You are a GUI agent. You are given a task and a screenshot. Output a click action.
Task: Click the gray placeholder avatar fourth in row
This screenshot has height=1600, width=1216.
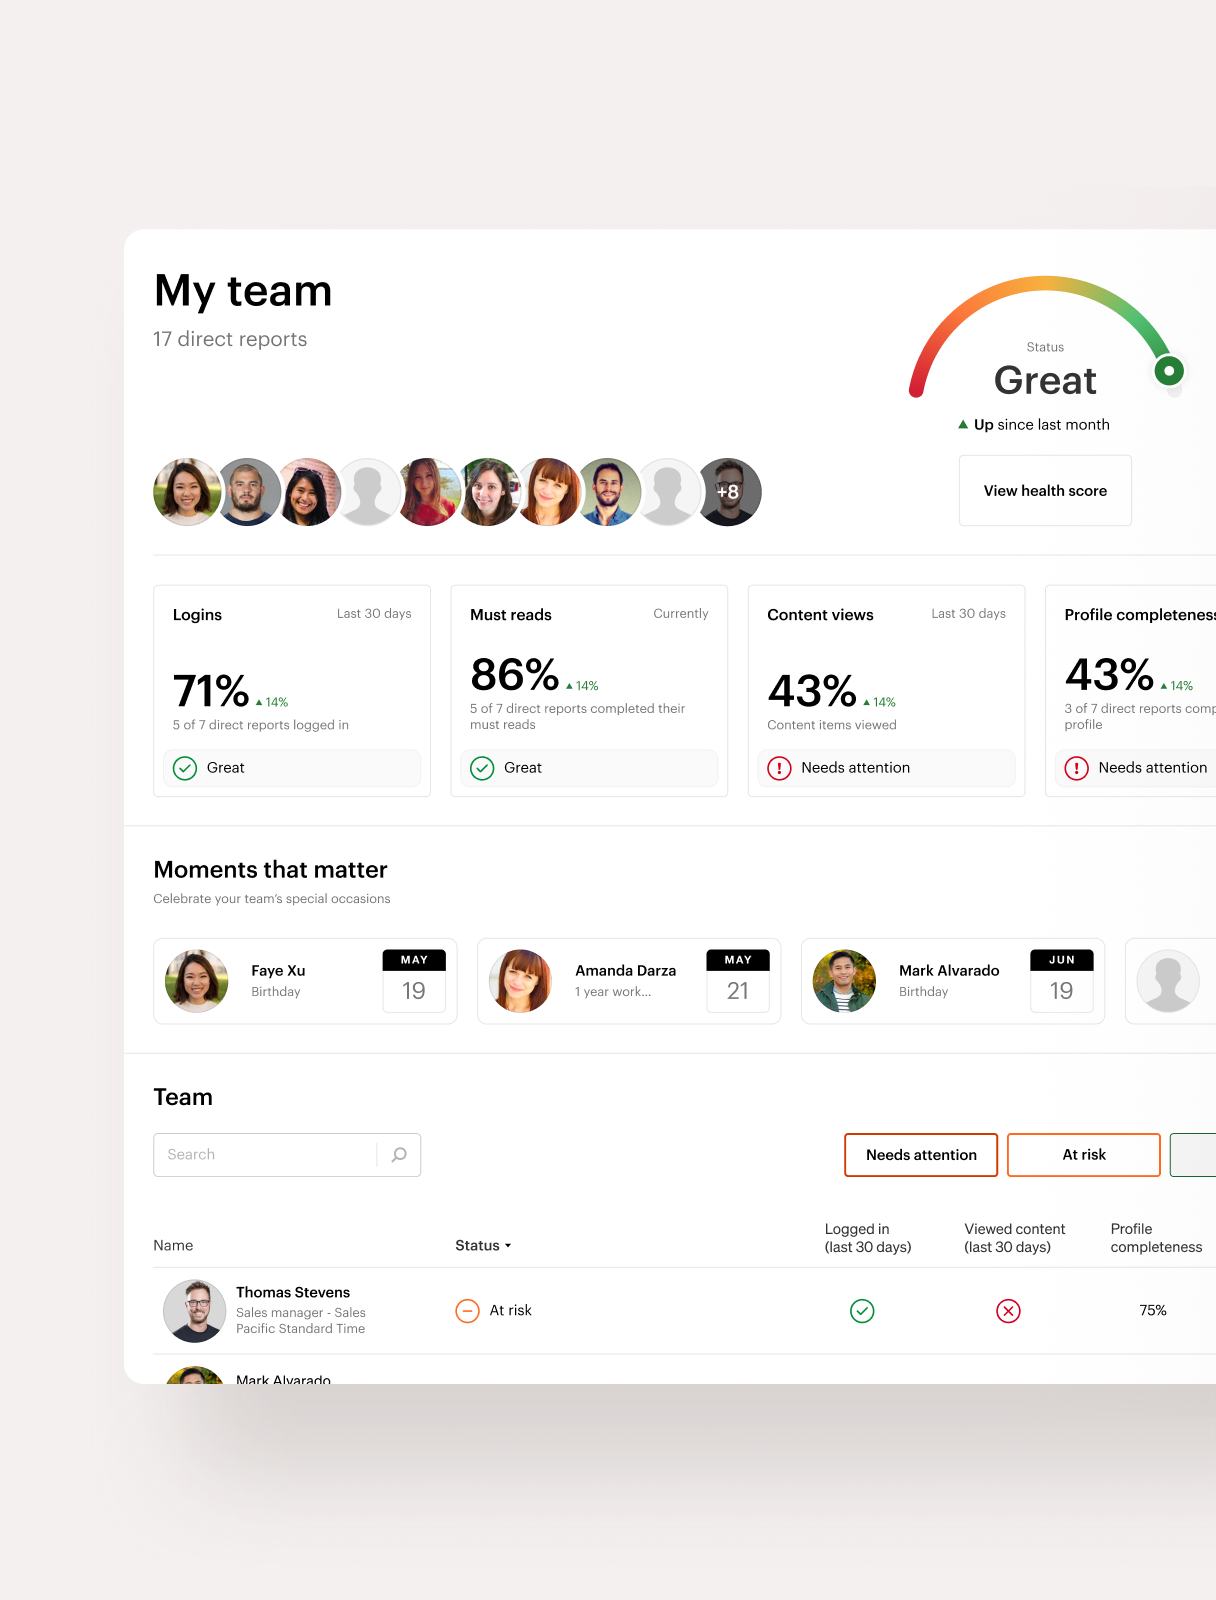(x=368, y=492)
